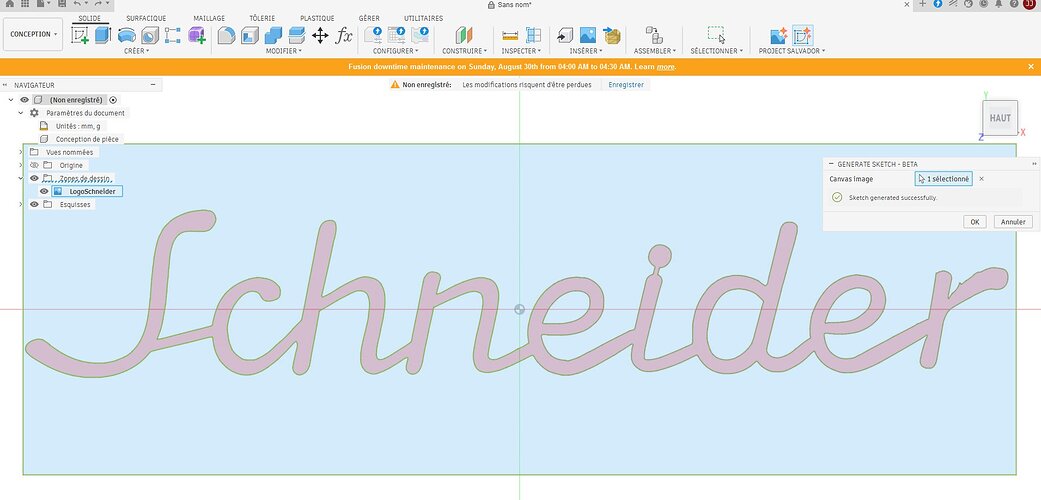Viewport: 1041px width, 500px height.
Task: Click the Redo arrow
Action: pyautogui.click(x=98, y=4)
